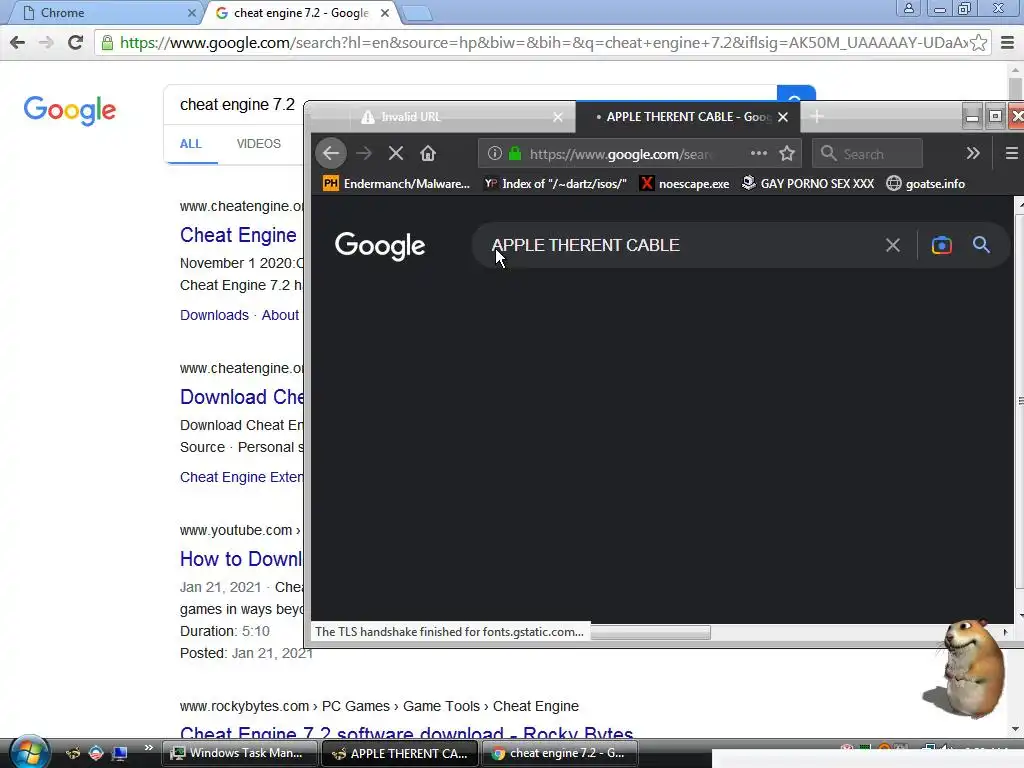The width and height of the screenshot is (1024, 768).
Task: Click the APPLE THERENT CABLE search field
Action: click(679, 246)
